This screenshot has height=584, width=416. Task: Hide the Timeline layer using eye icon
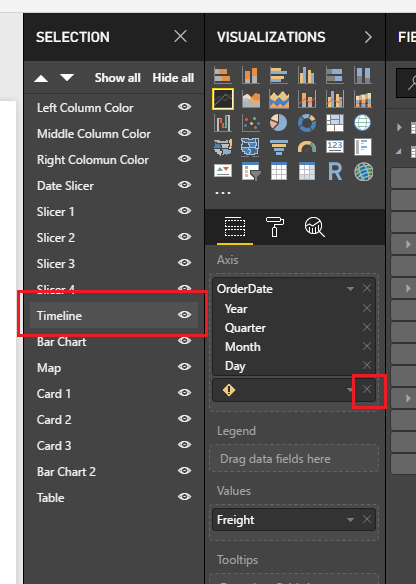184,315
